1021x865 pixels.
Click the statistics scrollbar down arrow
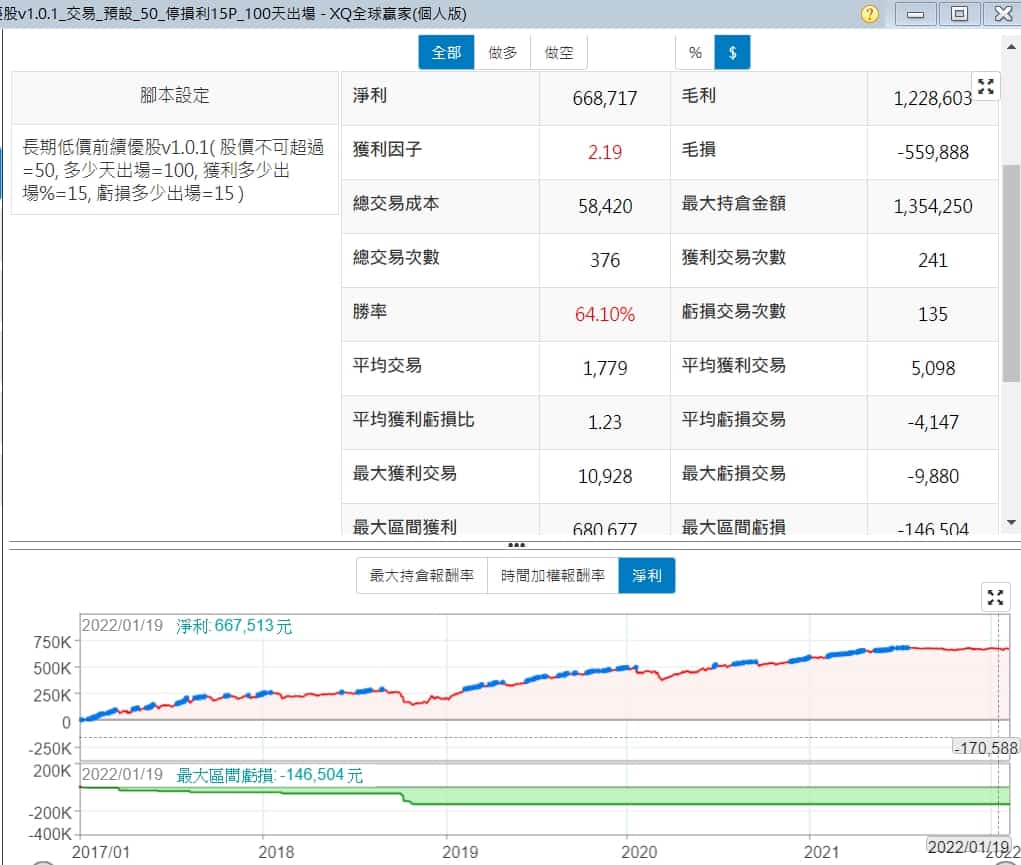[x=1011, y=521]
